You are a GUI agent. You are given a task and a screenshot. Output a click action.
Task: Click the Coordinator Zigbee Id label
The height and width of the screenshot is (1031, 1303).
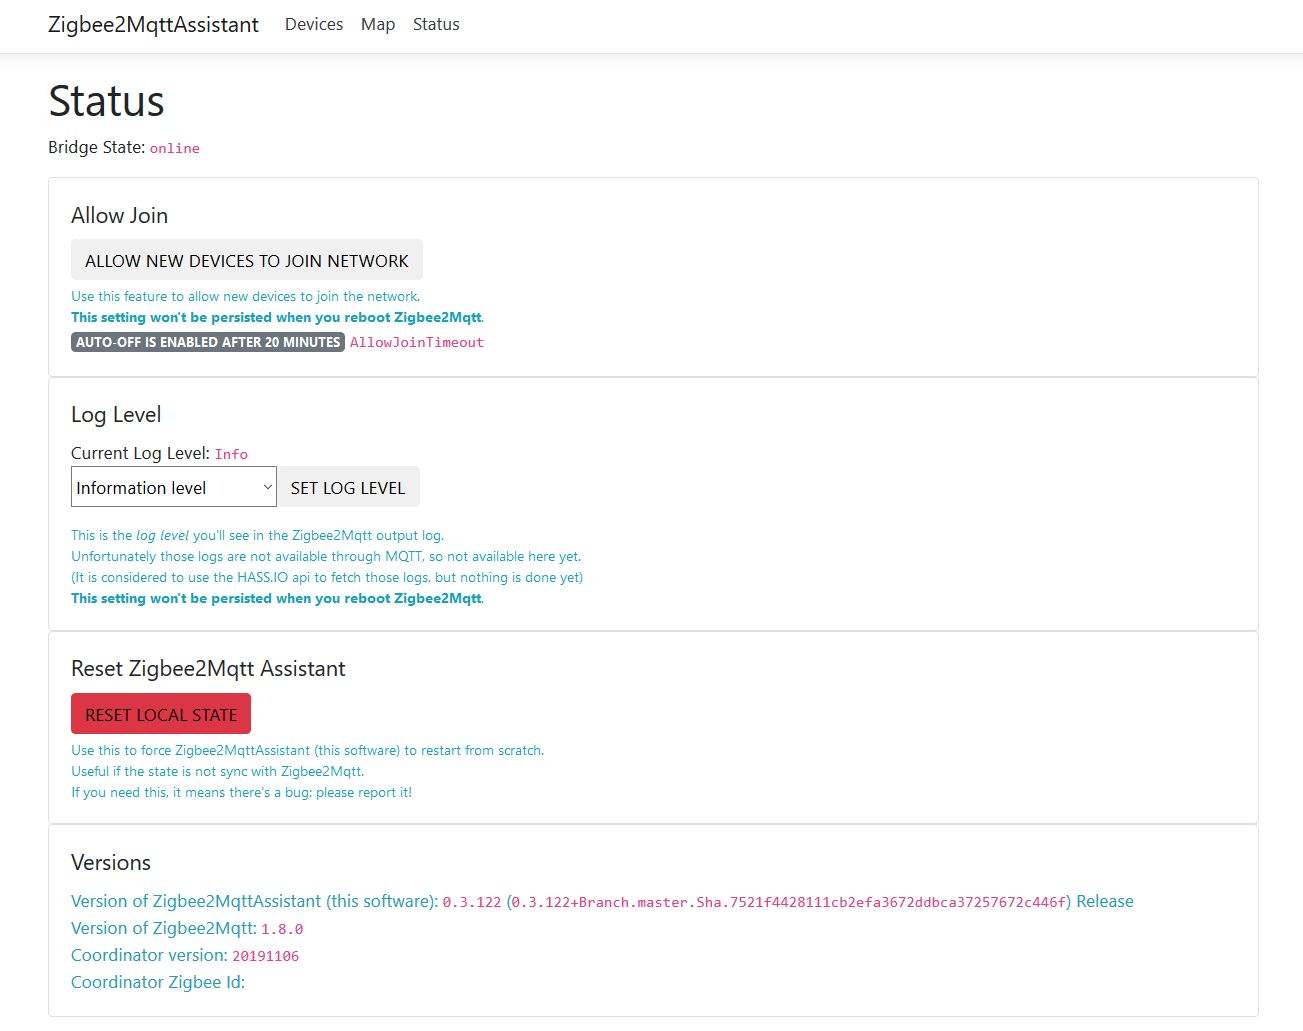(x=158, y=982)
